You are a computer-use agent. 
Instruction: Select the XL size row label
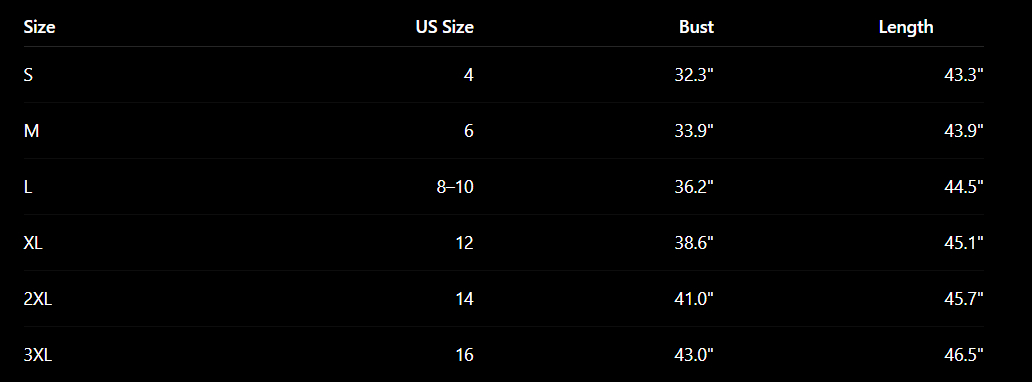tap(34, 243)
